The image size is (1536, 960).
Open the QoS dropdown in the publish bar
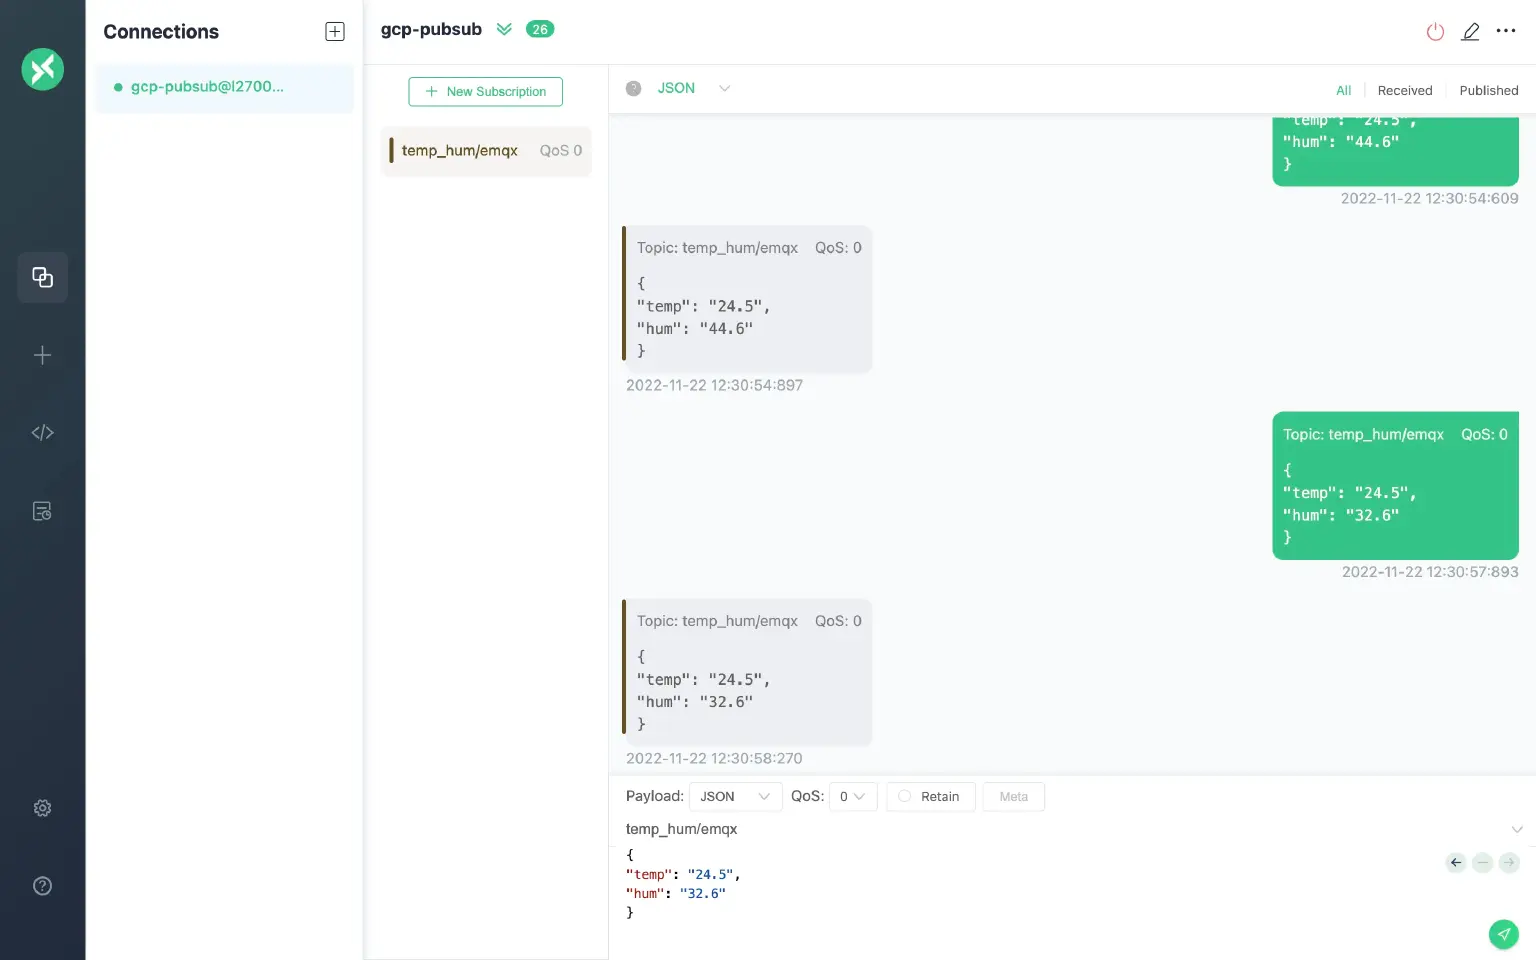click(x=853, y=796)
